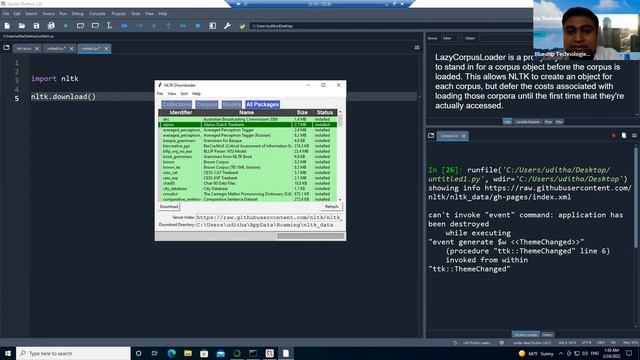Open editor pane options hamburger menu

(x=417, y=48)
